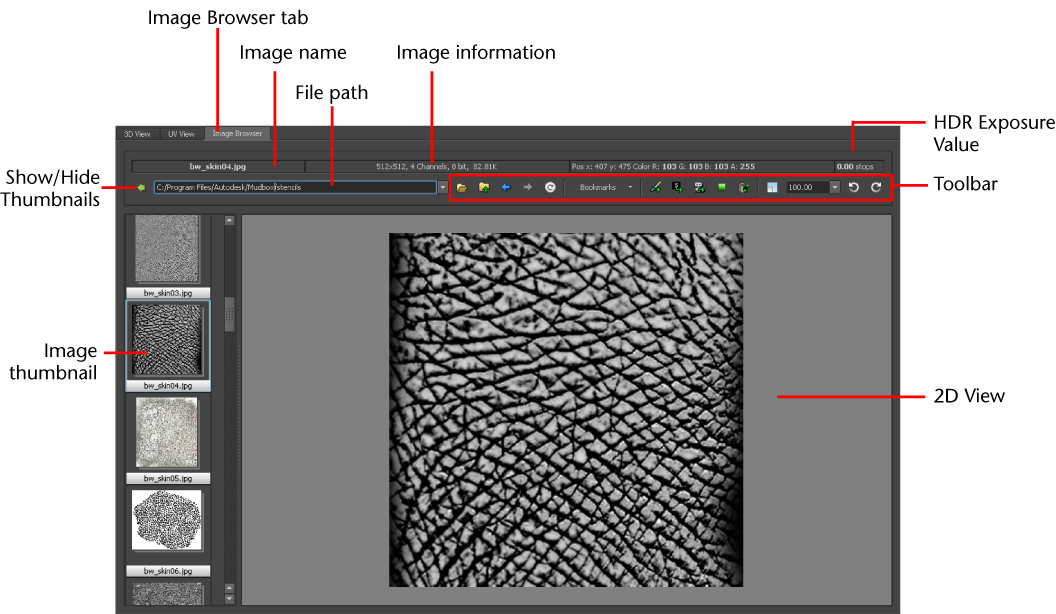Go up one folder level
This screenshot has width=1056, height=614.
[484, 188]
